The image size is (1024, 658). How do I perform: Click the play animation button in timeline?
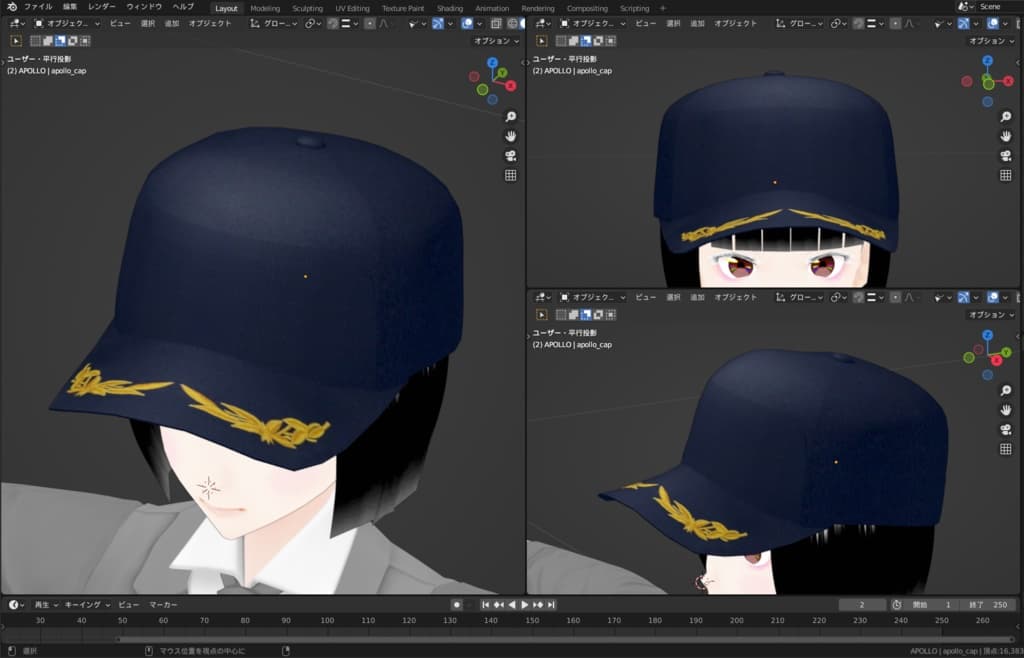pos(524,605)
